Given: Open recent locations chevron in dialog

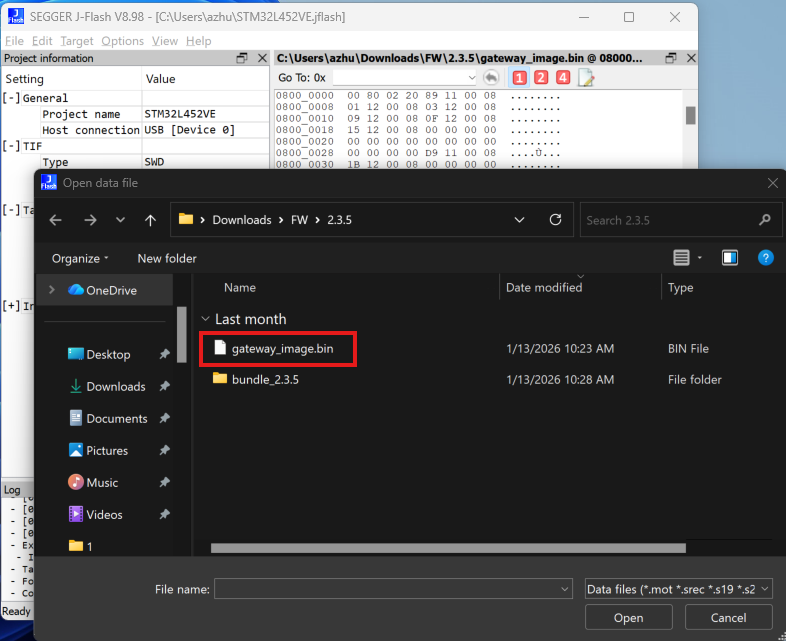Looking at the screenshot, I should [x=120, y=220].
